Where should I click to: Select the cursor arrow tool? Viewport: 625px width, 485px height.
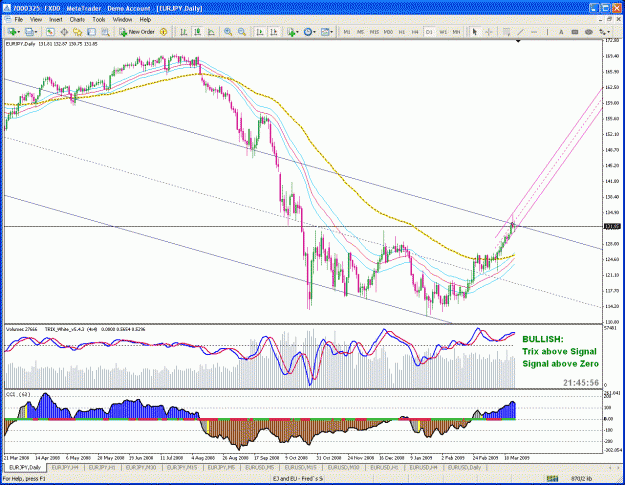(x=474, y=32)
